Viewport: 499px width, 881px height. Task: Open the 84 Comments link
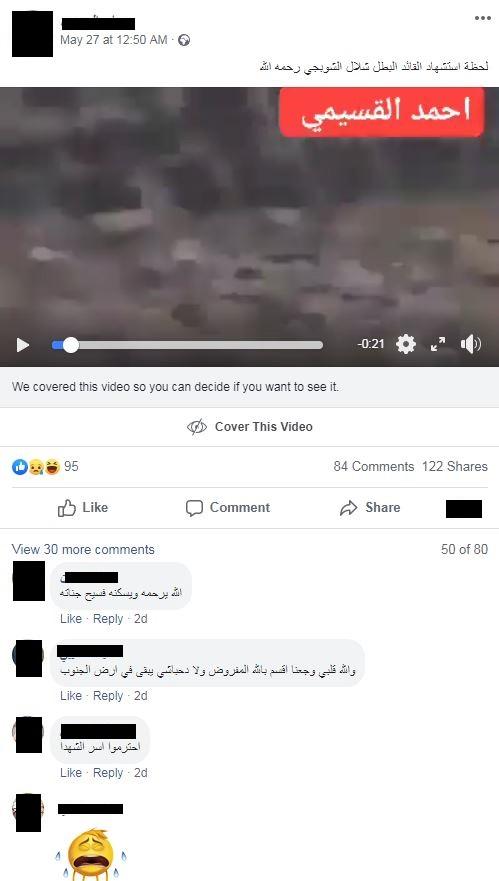[x=374, y=466]
